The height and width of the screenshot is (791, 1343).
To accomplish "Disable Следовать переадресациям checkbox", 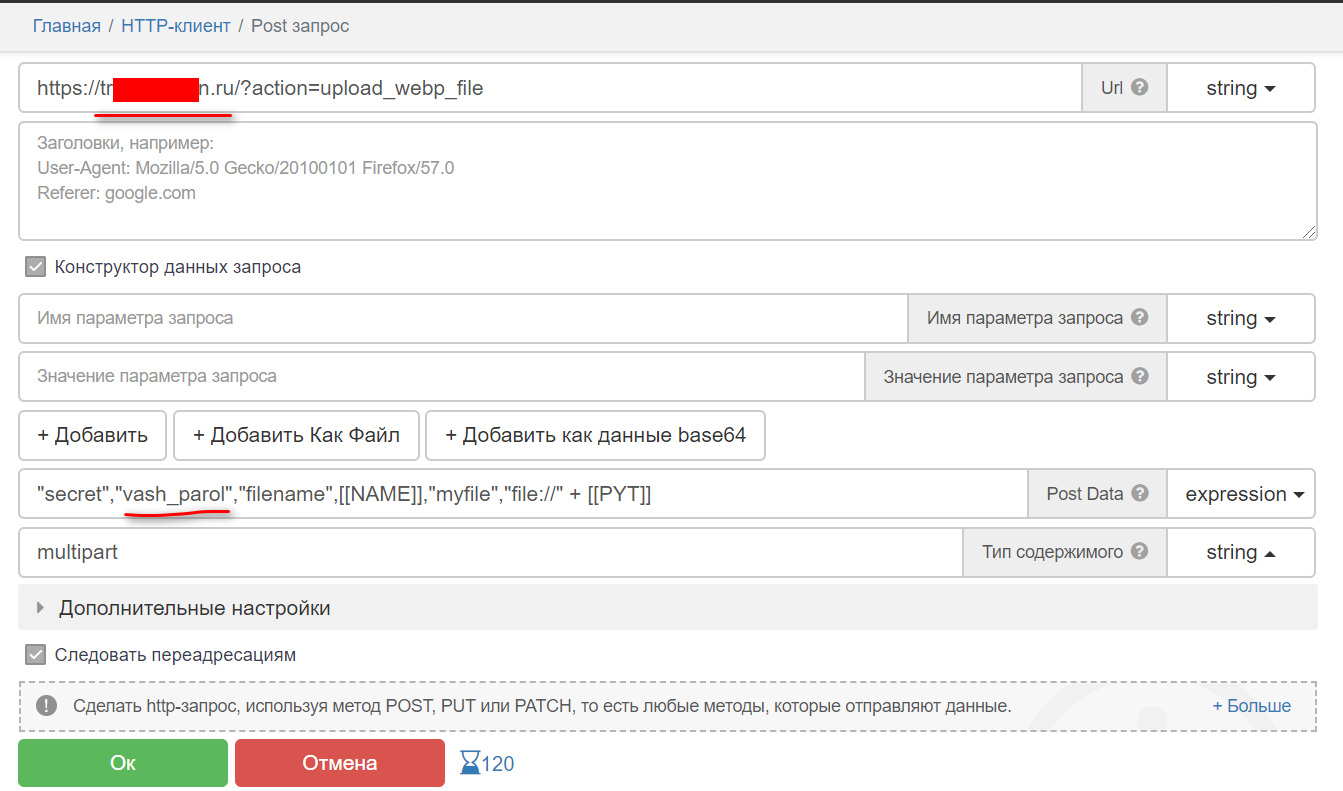I will coord(36,655).
